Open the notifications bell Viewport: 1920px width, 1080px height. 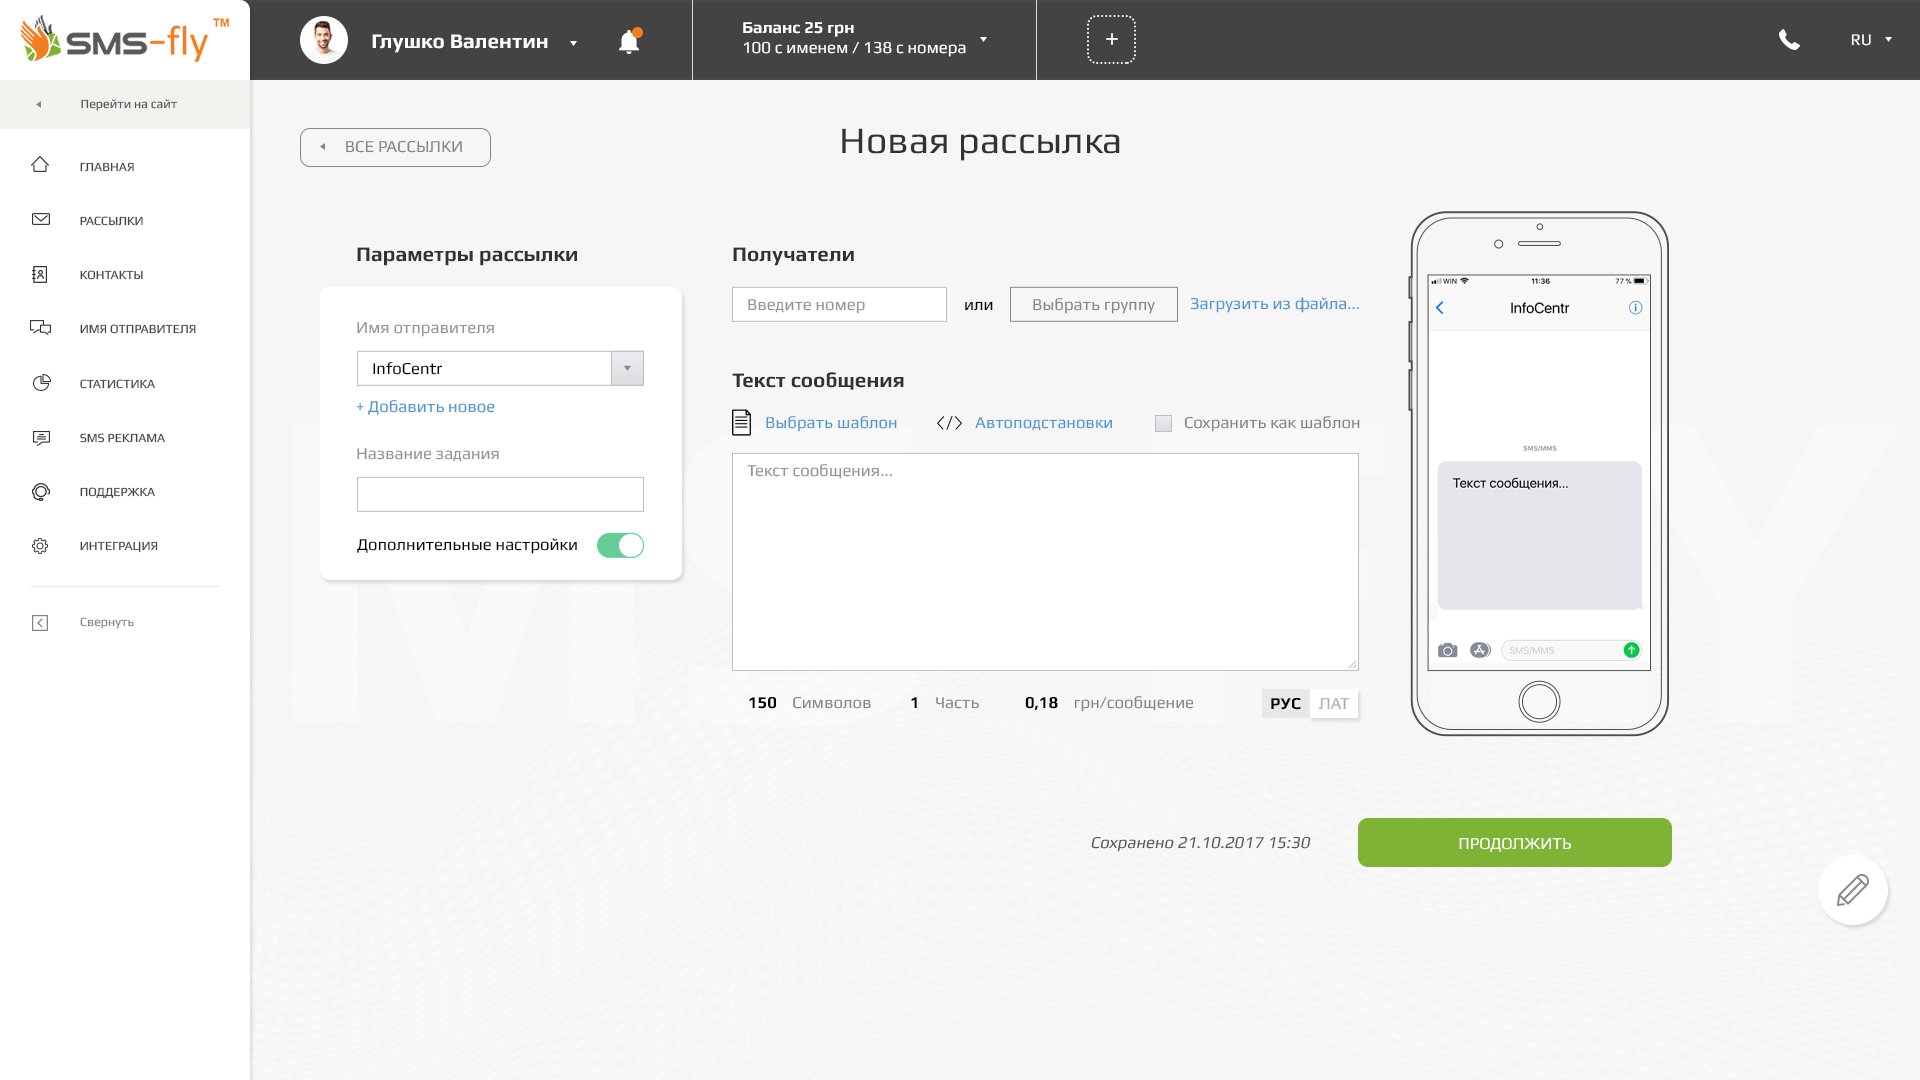coord(629,41)
